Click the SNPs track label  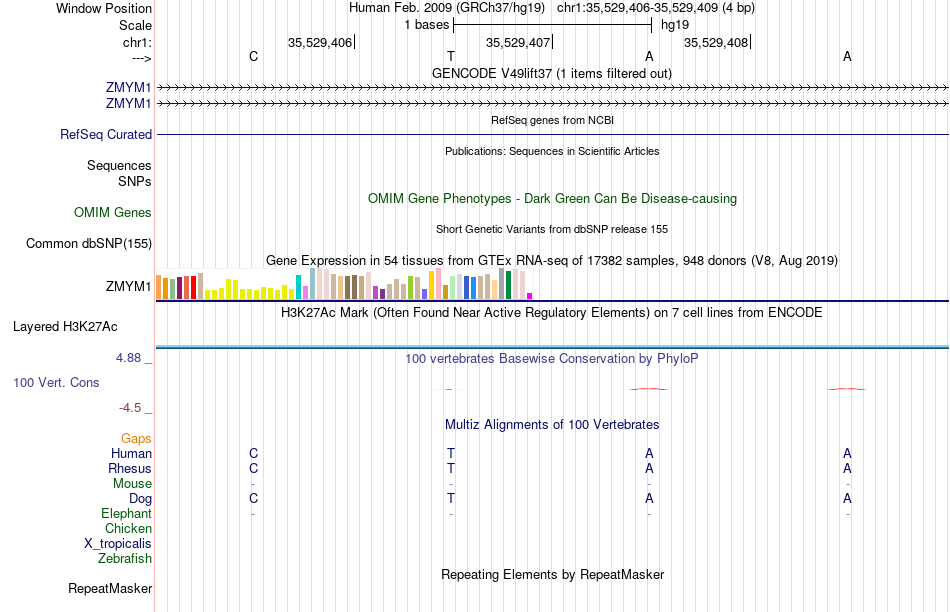[135, 181]
